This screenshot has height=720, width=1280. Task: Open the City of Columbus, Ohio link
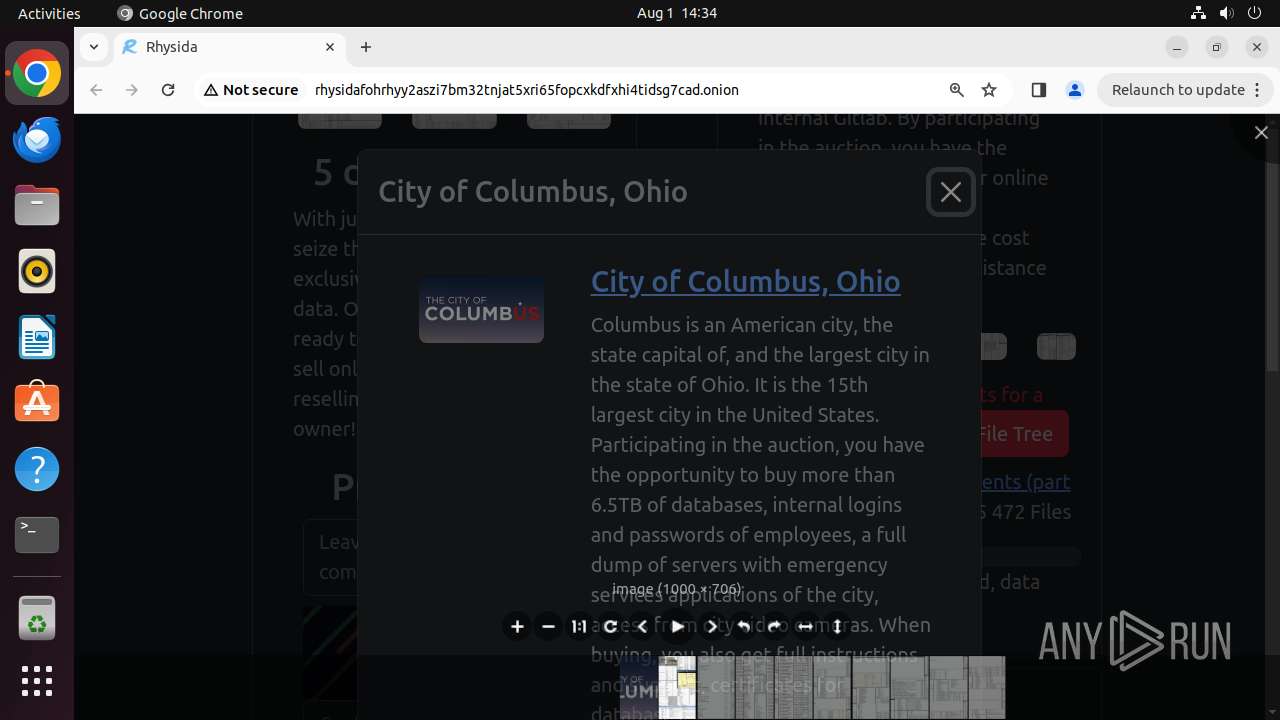[x=745, y=281]
